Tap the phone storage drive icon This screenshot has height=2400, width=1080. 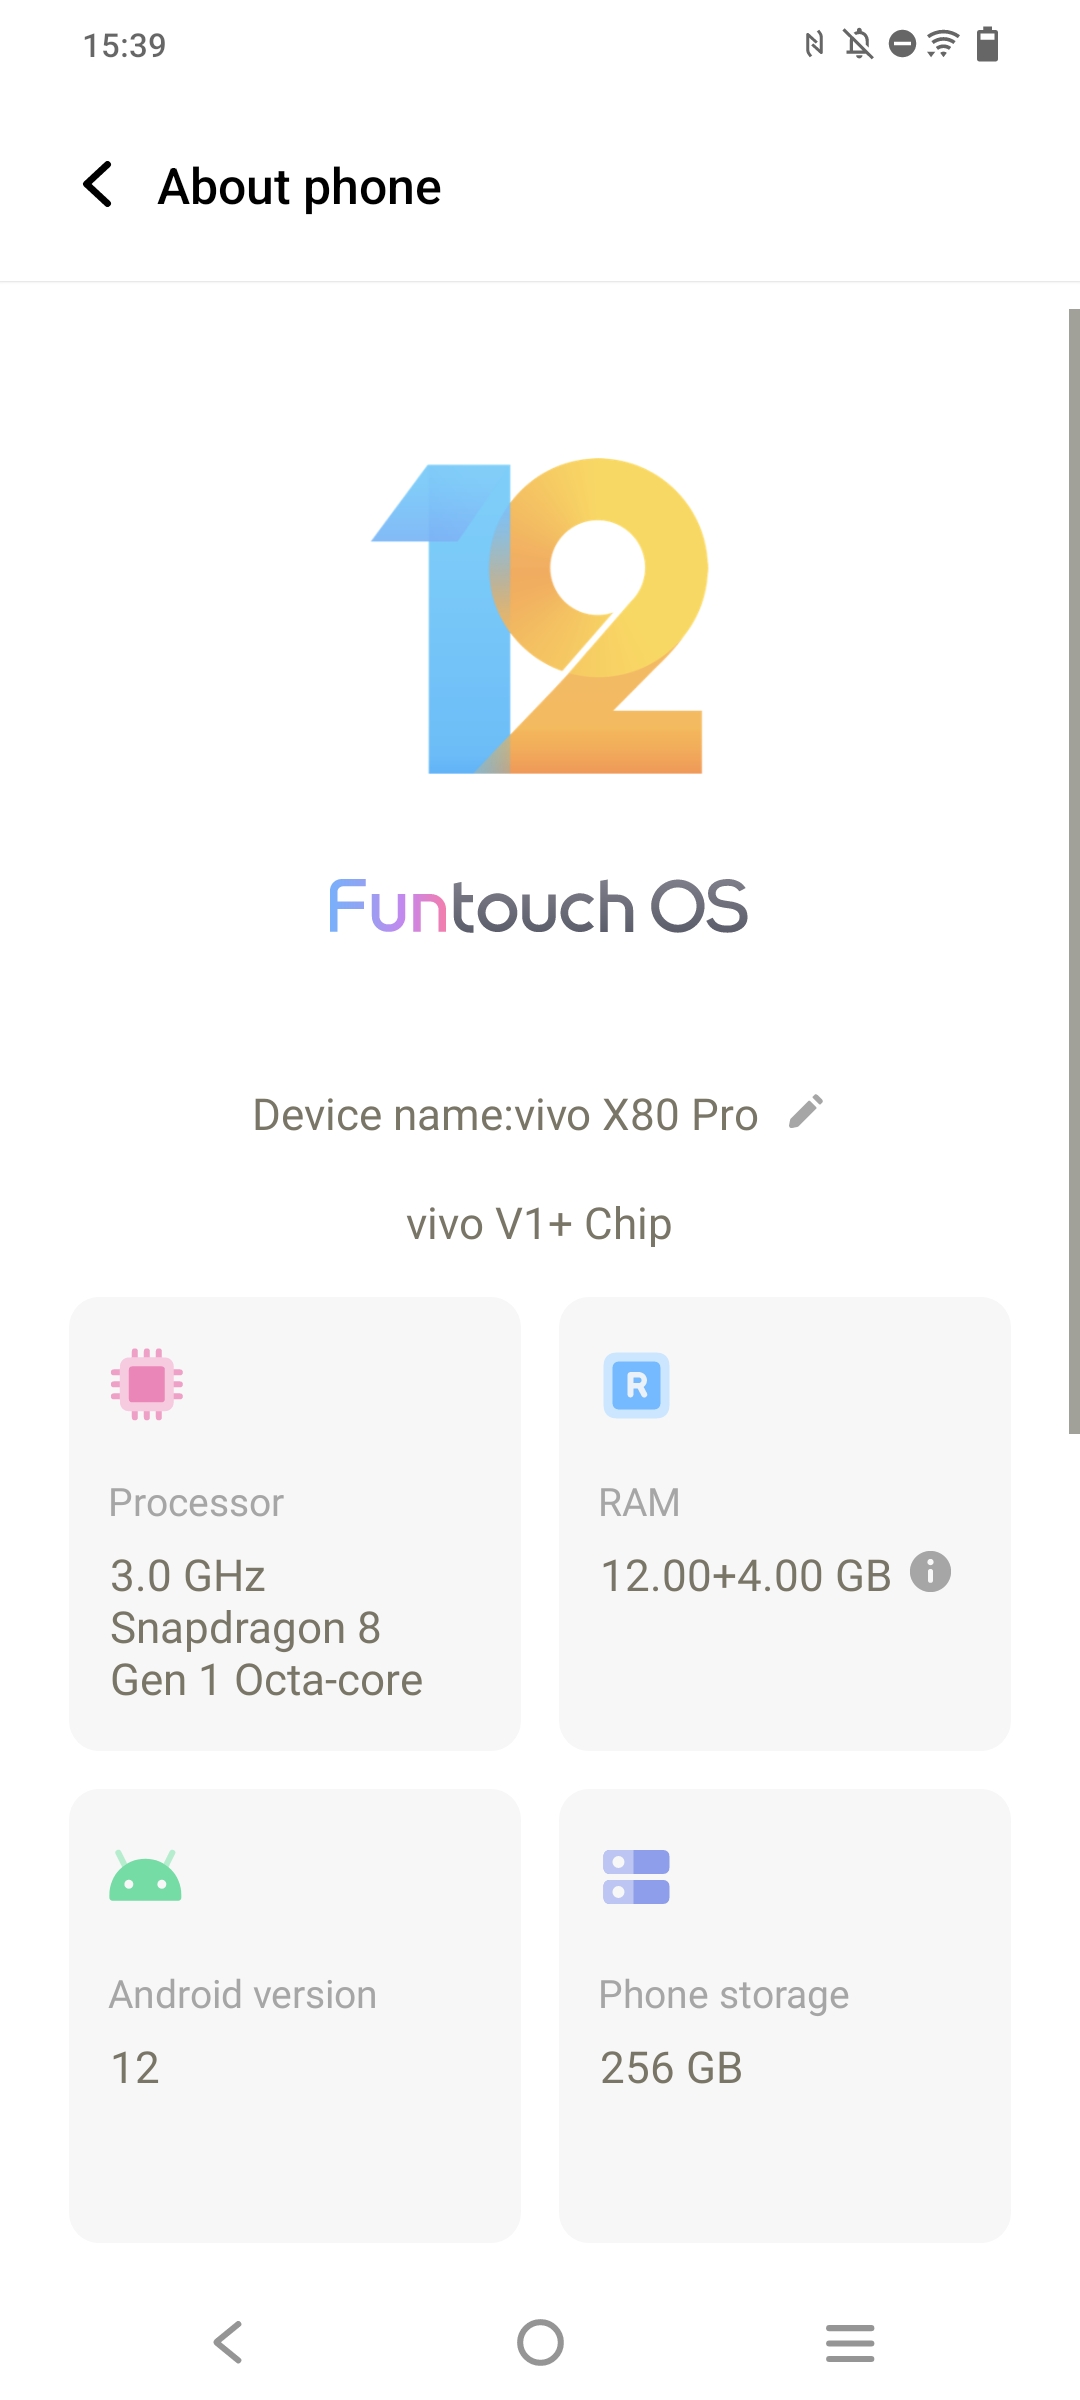[636, 1877]
